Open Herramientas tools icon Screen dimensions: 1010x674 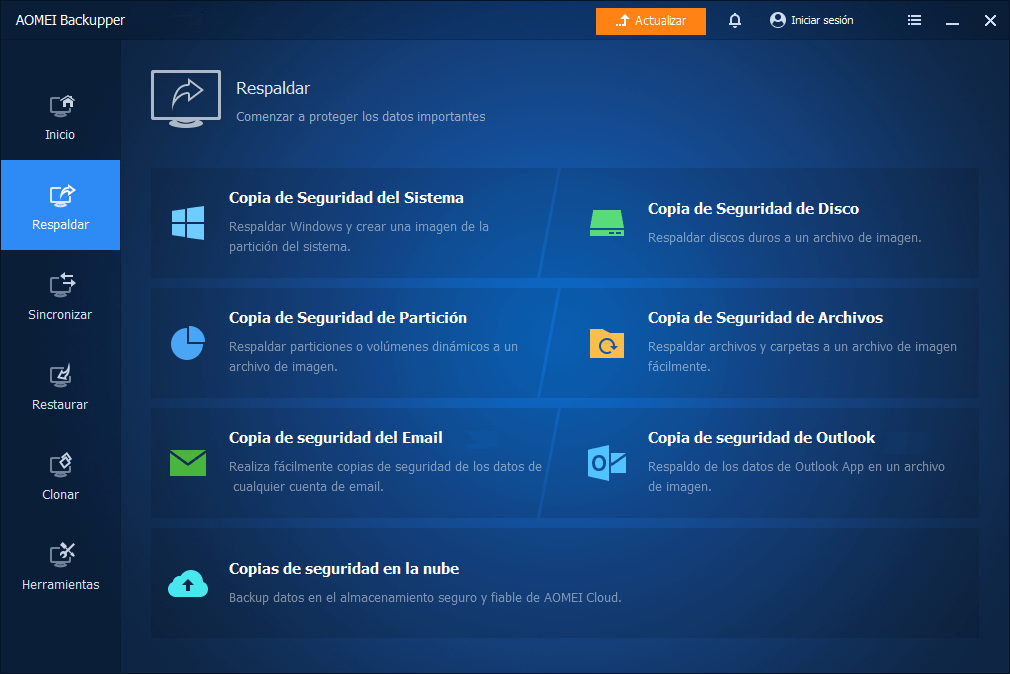click(62, 554)
